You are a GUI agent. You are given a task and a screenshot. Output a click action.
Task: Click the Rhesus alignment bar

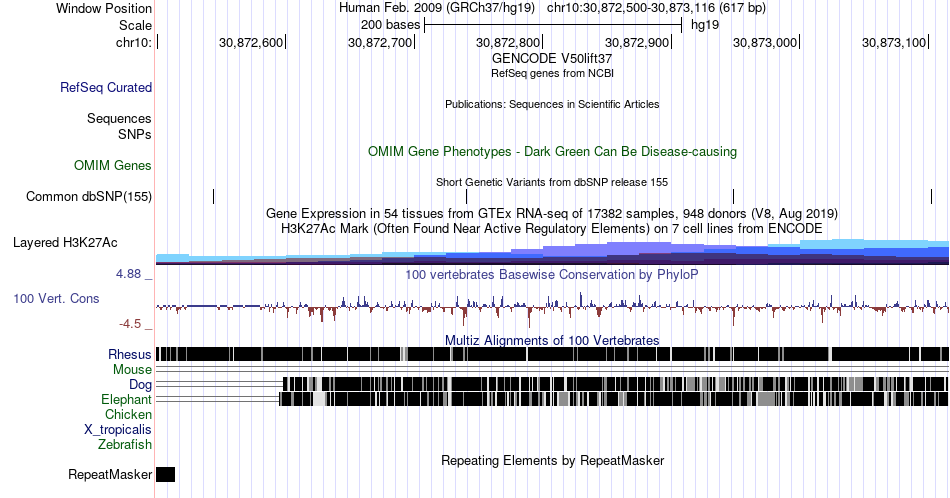coord(552,354)
